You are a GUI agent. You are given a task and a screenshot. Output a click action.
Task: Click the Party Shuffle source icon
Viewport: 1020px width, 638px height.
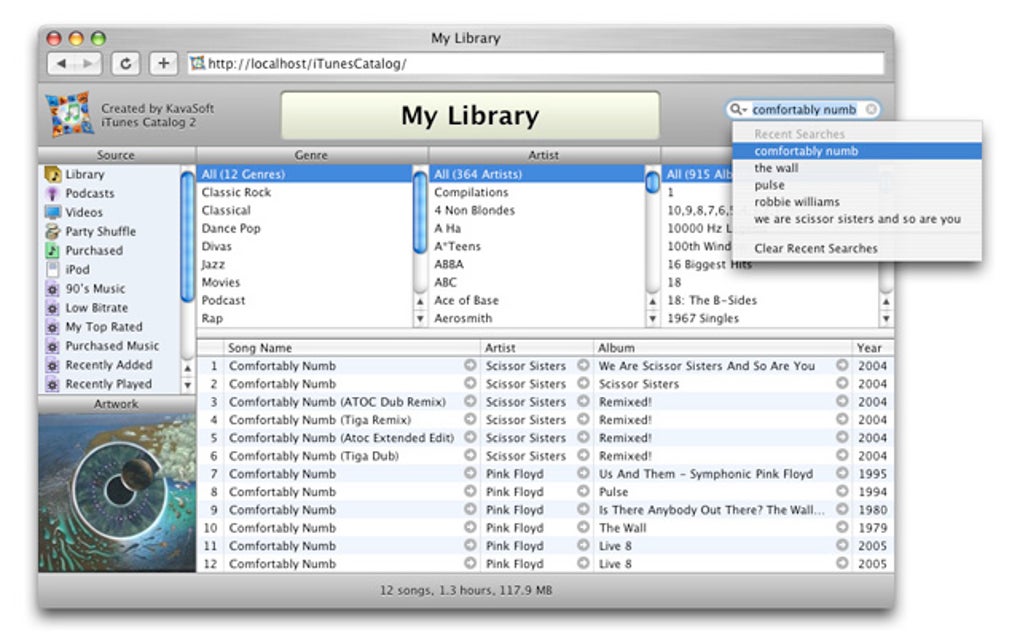(53, 231)
